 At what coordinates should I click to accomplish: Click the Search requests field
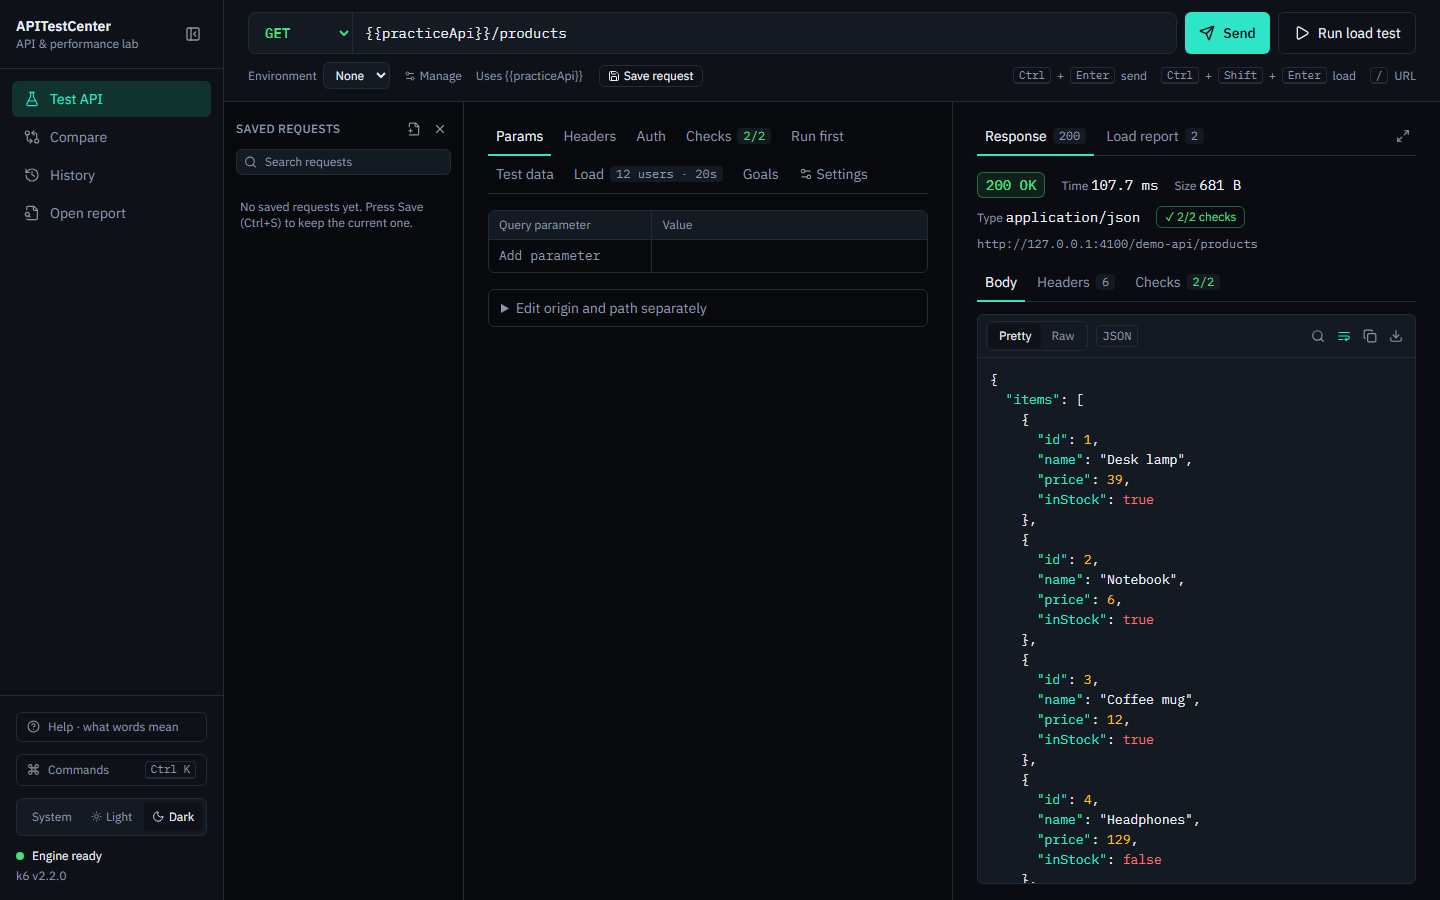coord(343,162)
